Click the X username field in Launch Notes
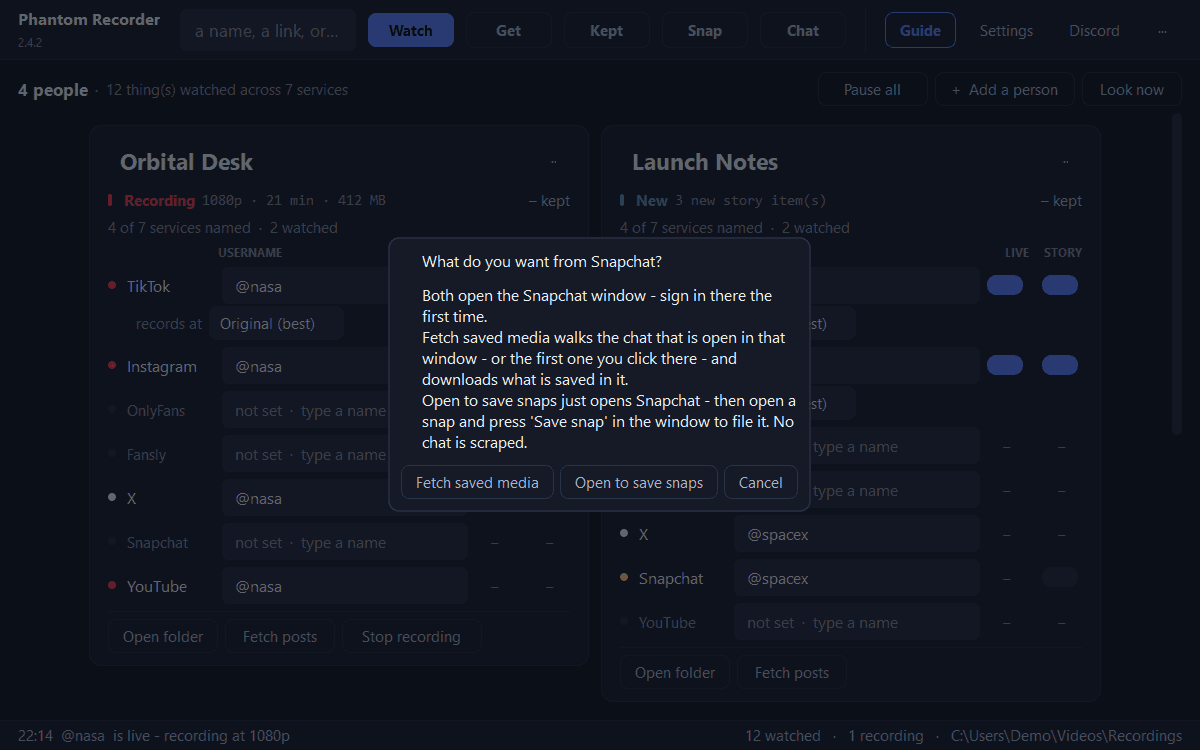This screenshot has height=750, width=1200. point(857,535)
